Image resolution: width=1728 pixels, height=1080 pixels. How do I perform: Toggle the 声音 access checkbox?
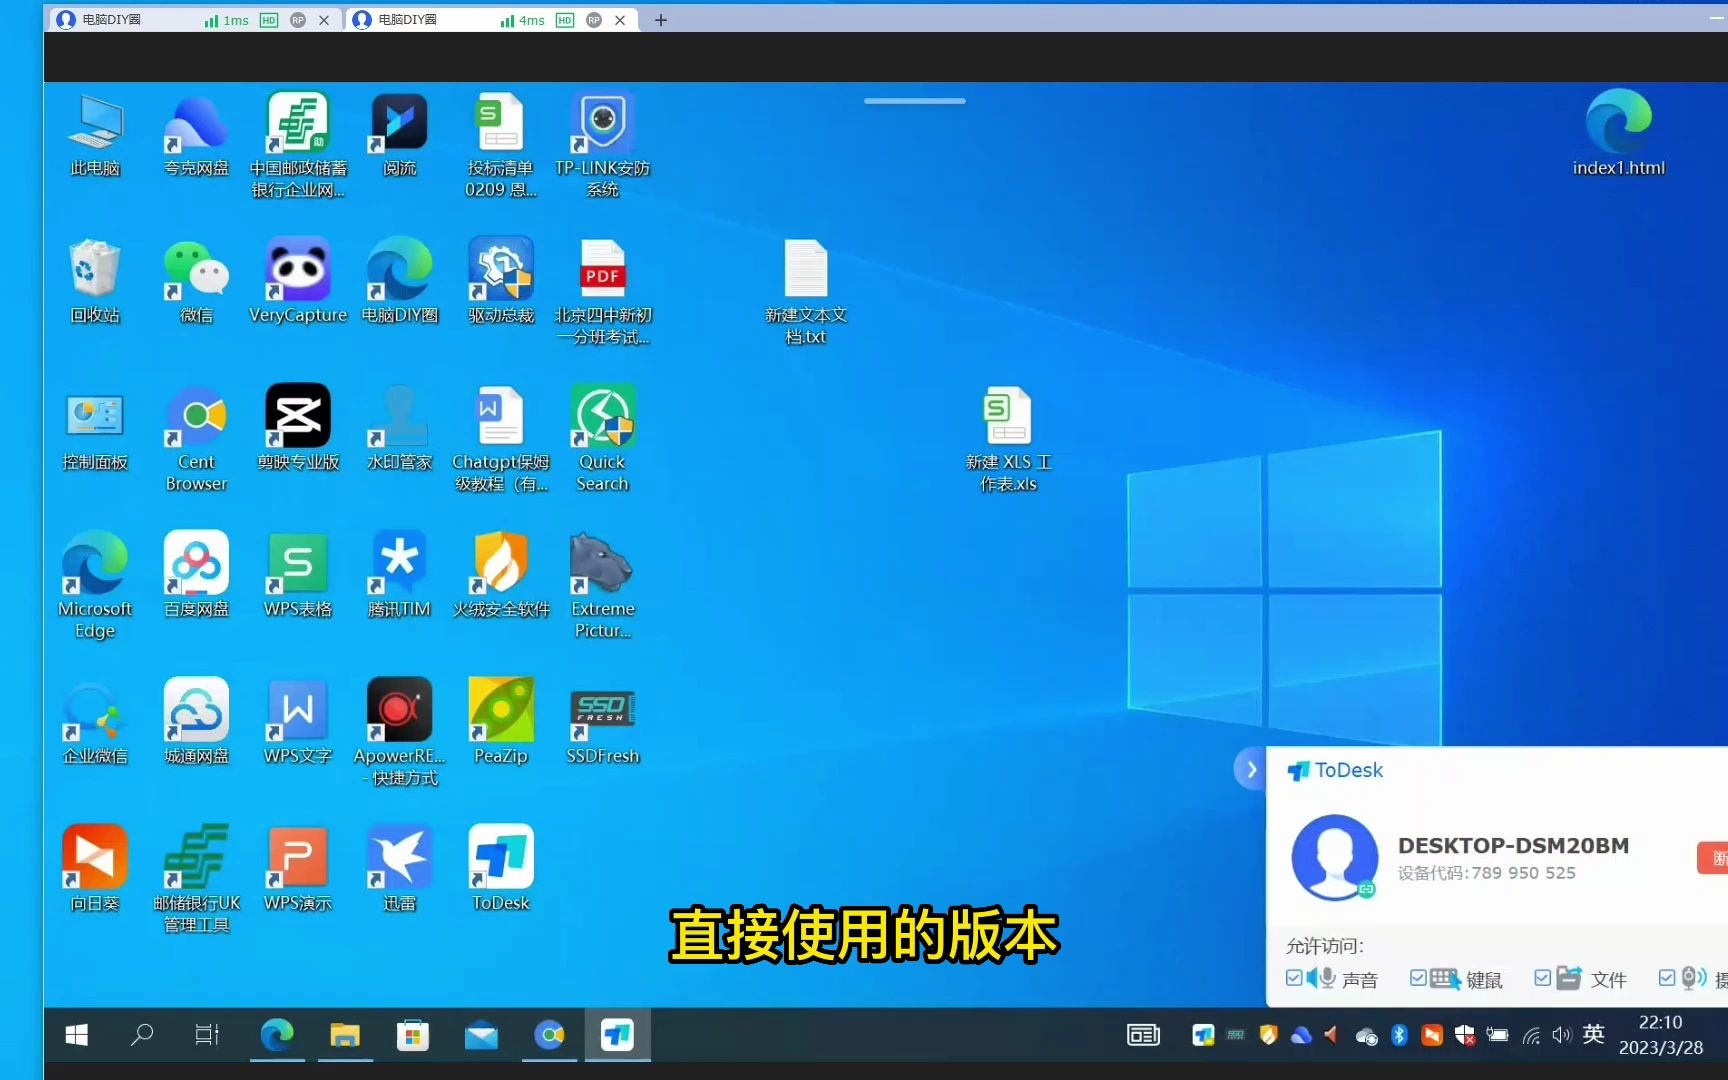pos(1294,978)
